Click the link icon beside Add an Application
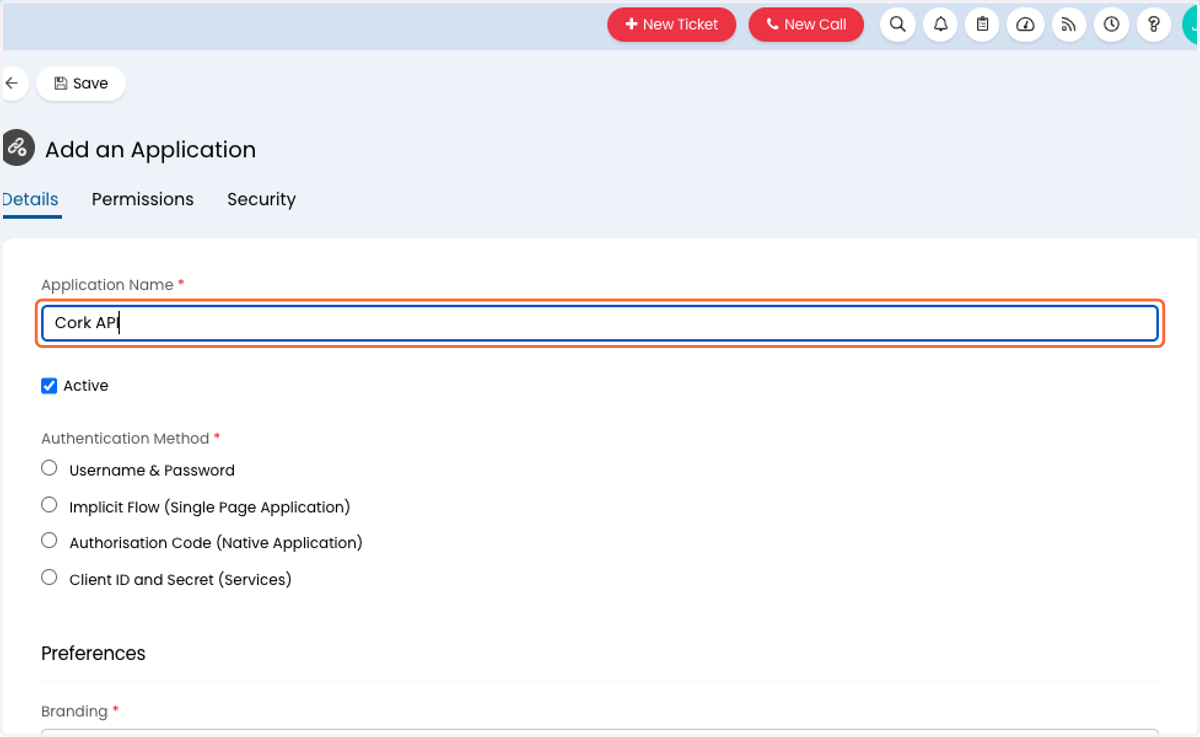The image size is (1200, 737). (17, 148)
